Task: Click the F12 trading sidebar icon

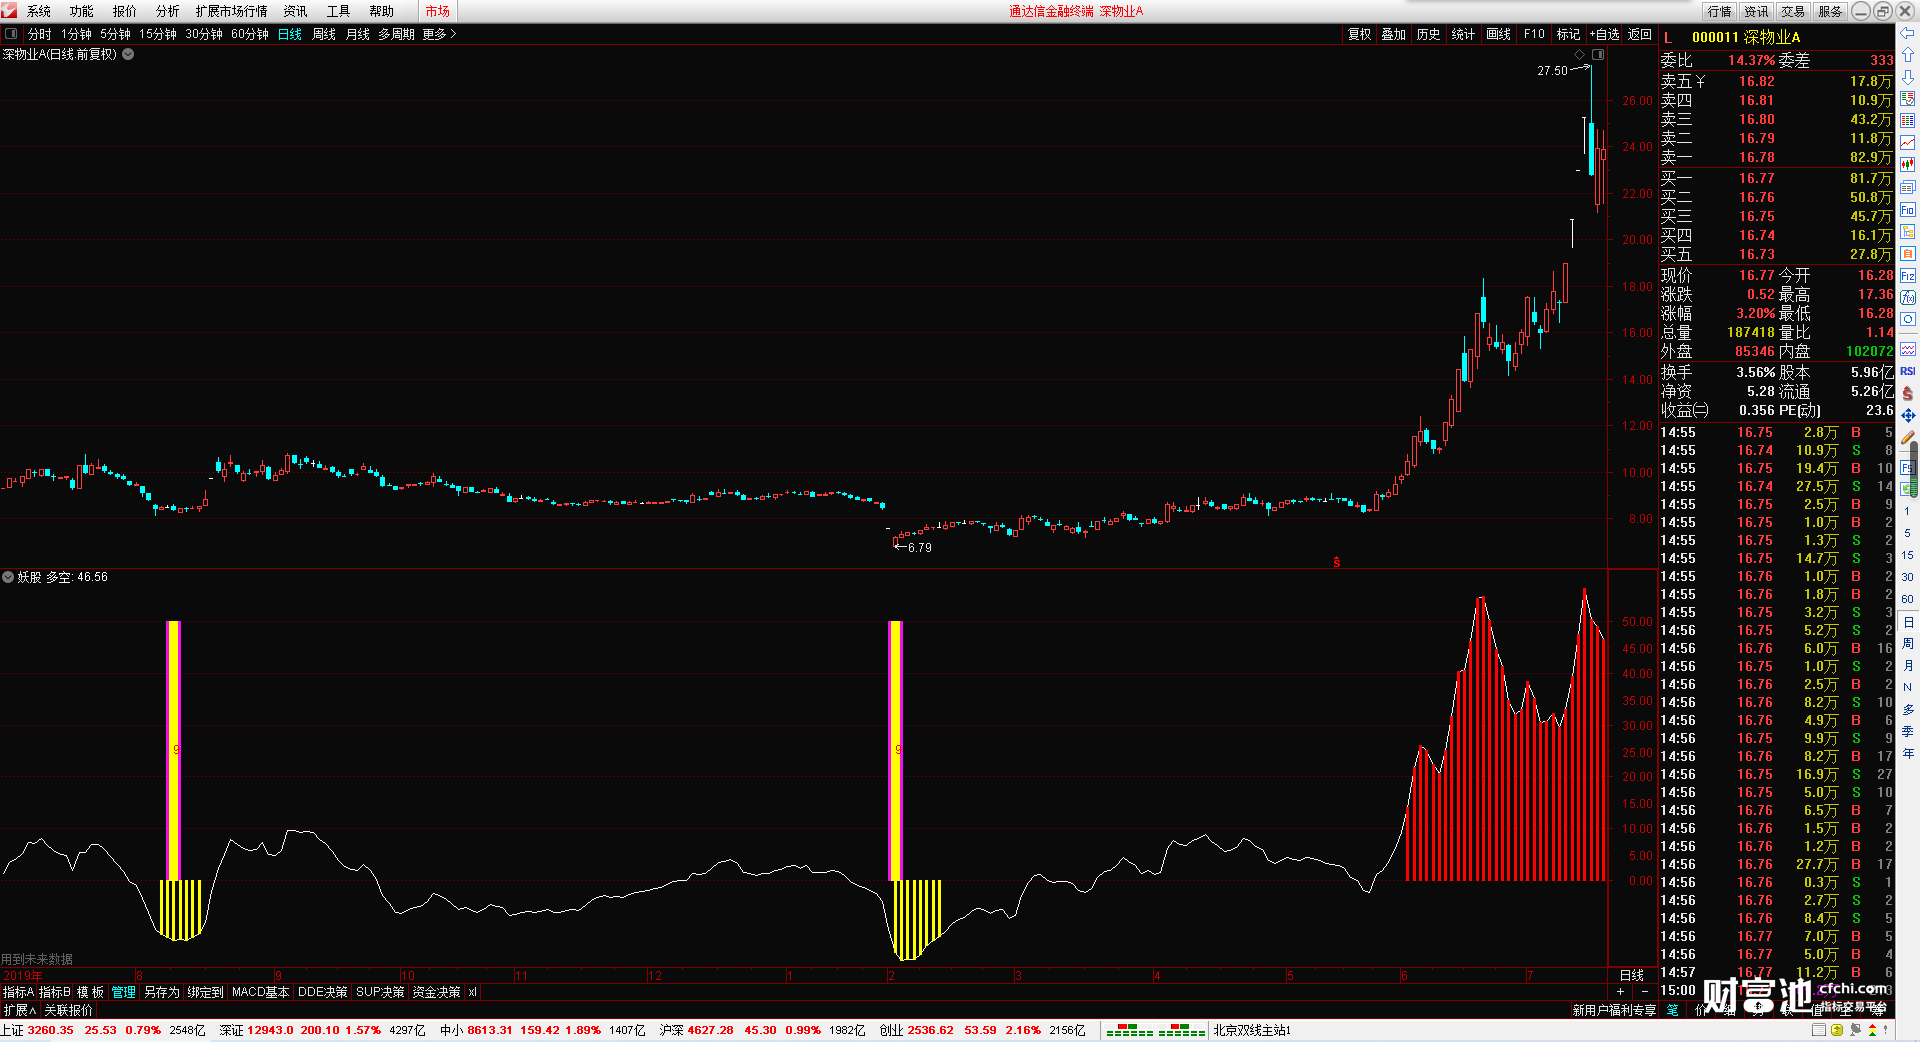Action: point(1908,275)
